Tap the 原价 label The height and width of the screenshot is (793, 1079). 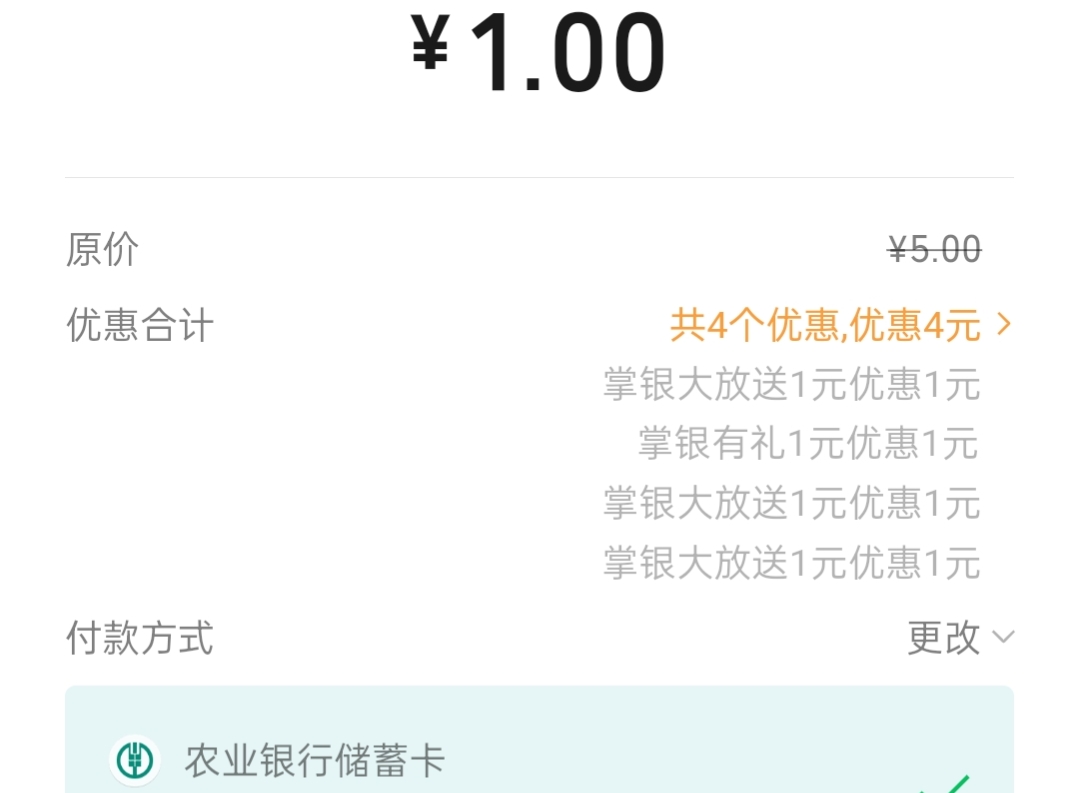[102, 249]
